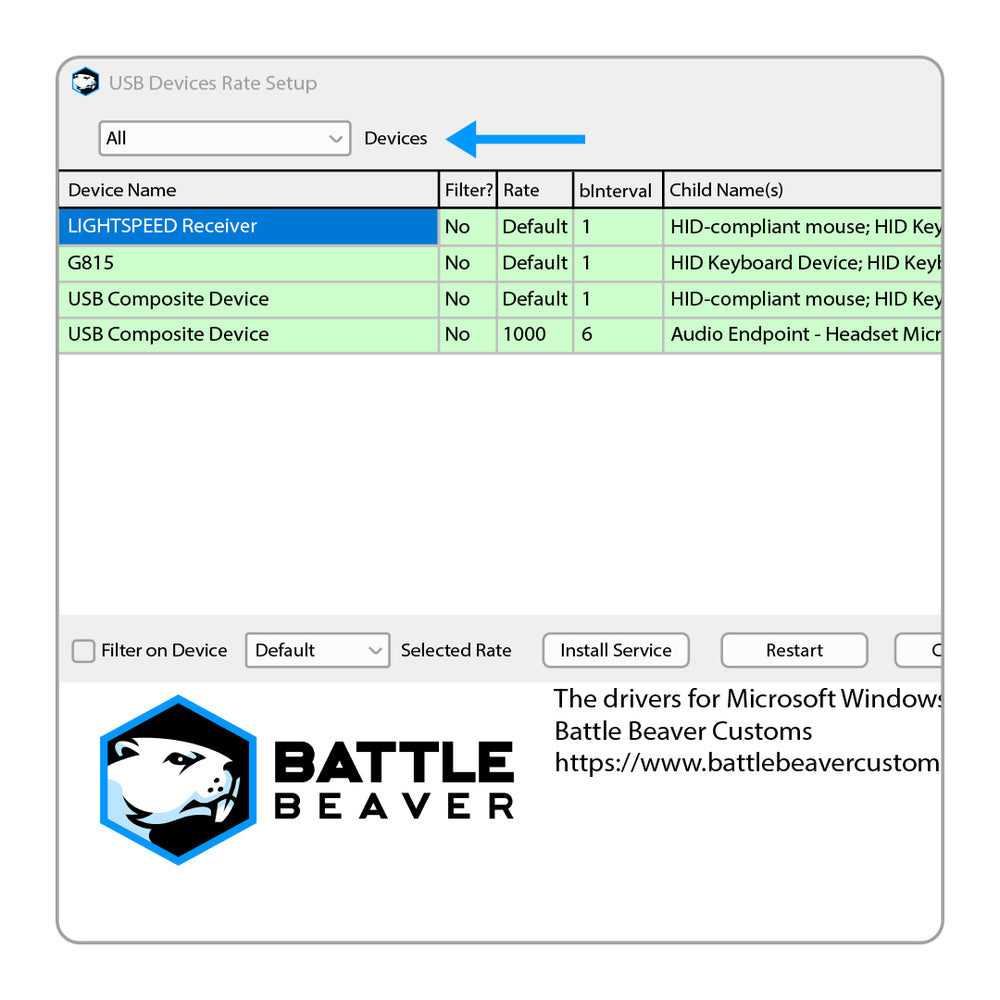Open the All devices filter dropdown

pos(224,139)
